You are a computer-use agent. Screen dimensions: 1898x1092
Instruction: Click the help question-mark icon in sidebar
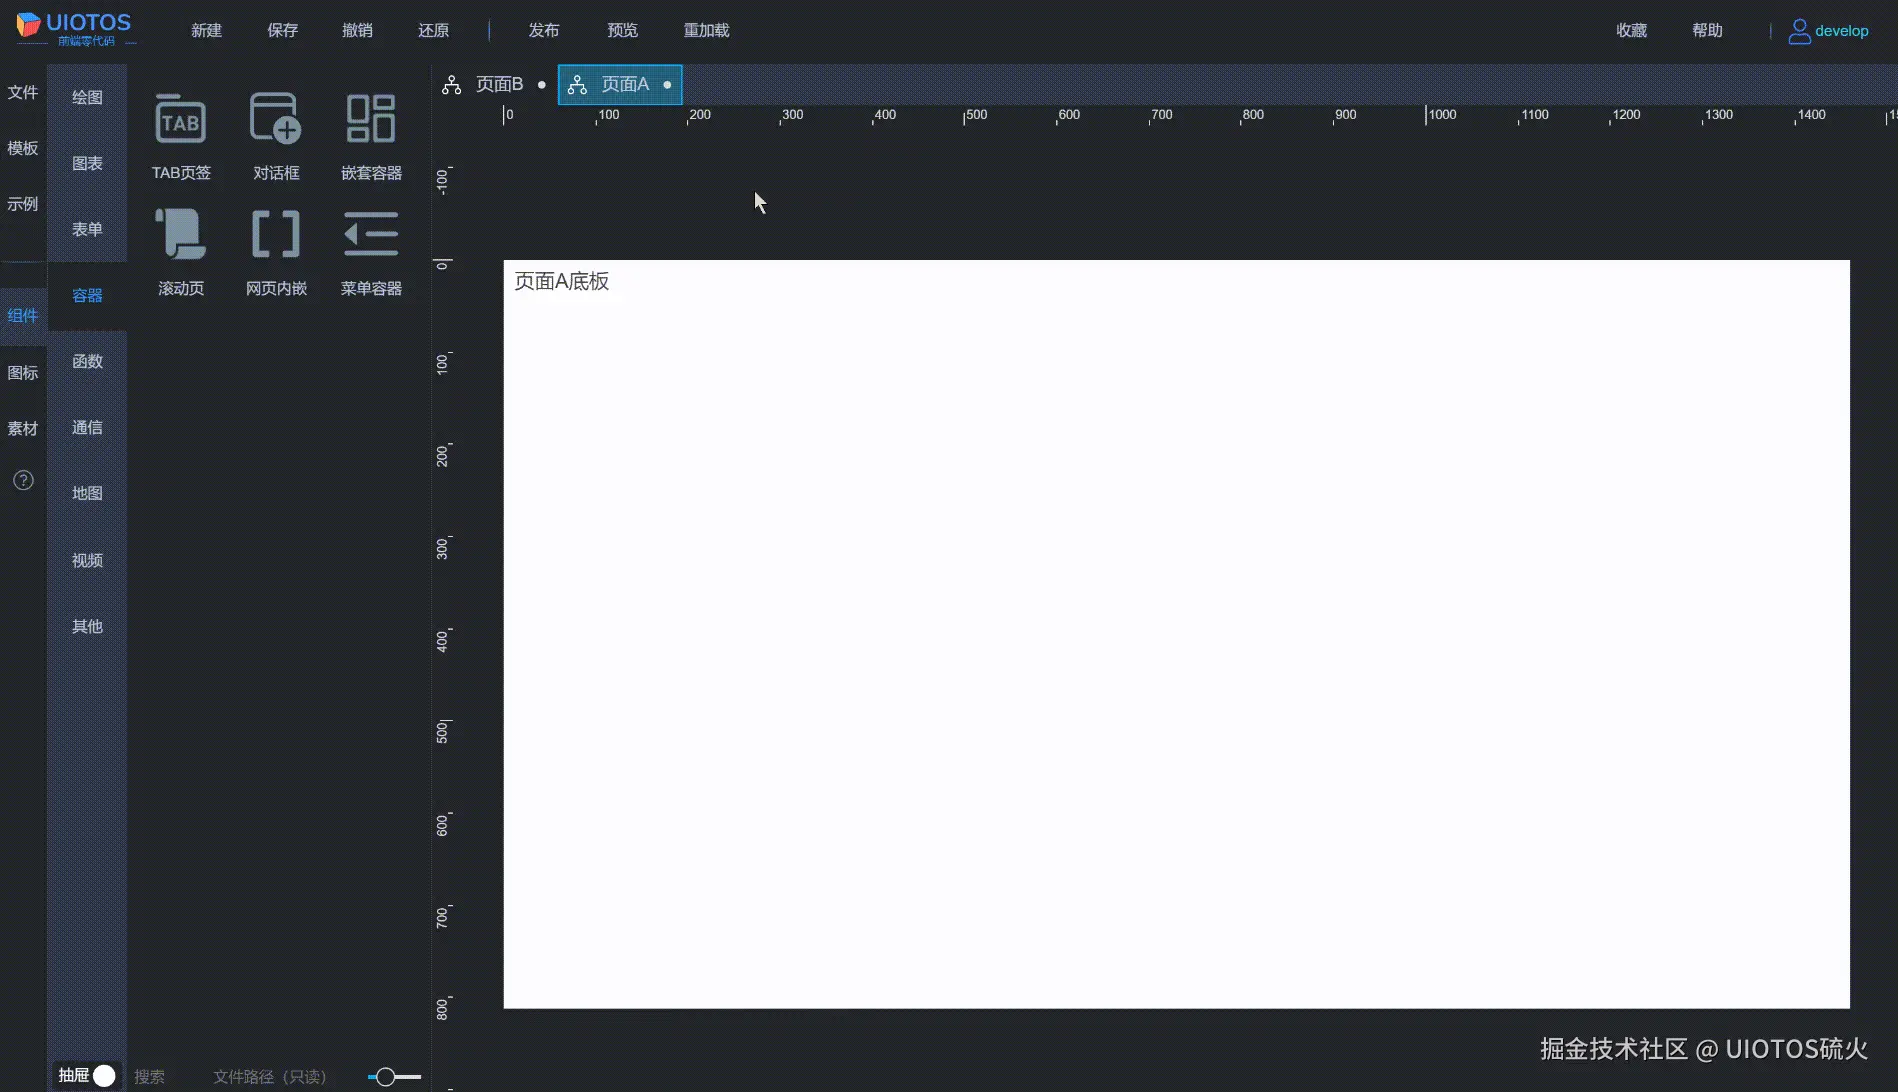click(23, 480)
